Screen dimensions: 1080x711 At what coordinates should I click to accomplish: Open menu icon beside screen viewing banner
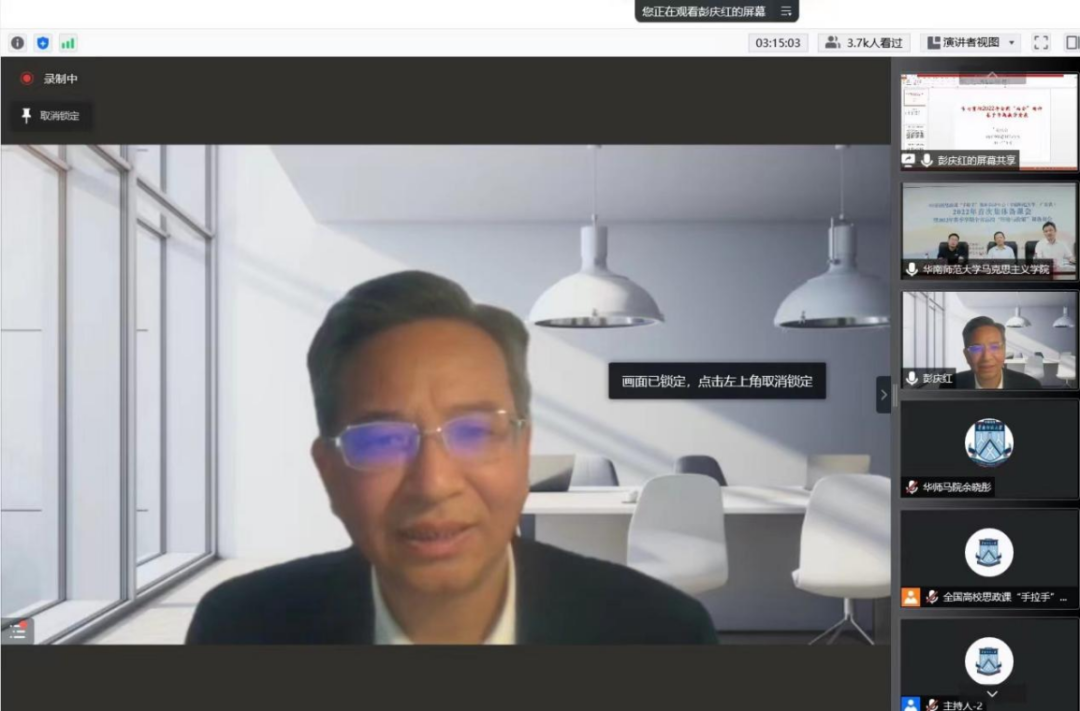(x=786, y=11)
